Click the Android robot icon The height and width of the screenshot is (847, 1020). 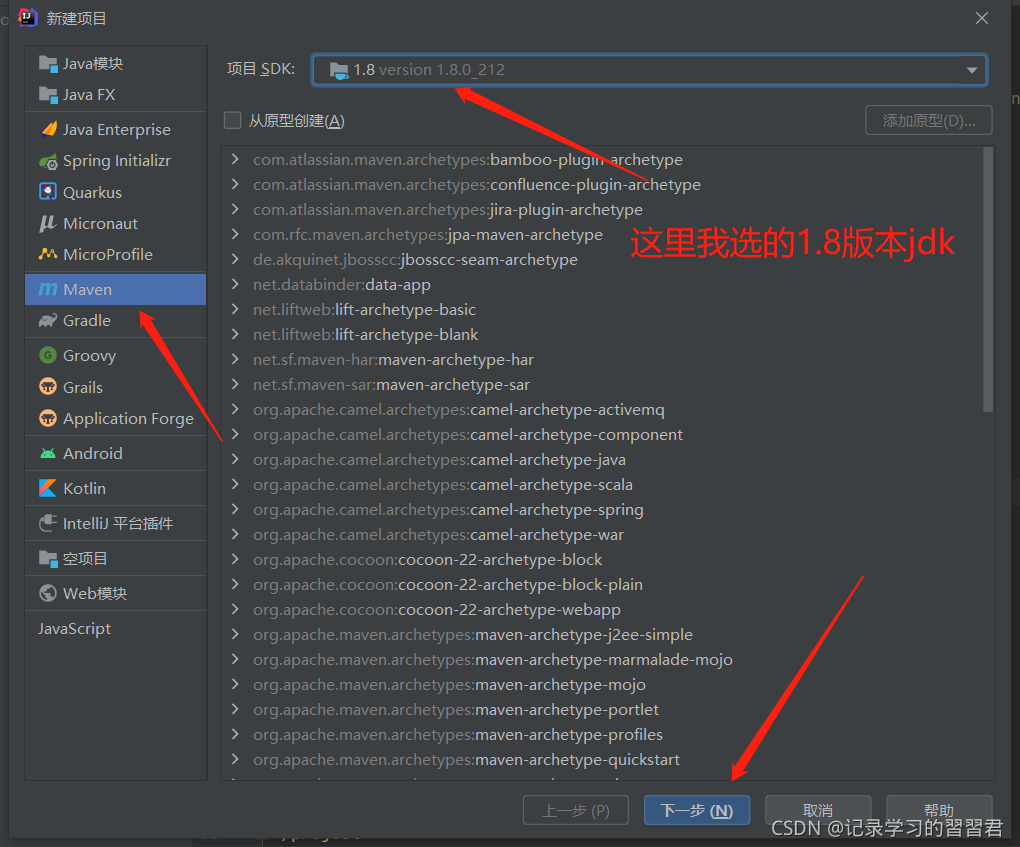pos(48,453)
